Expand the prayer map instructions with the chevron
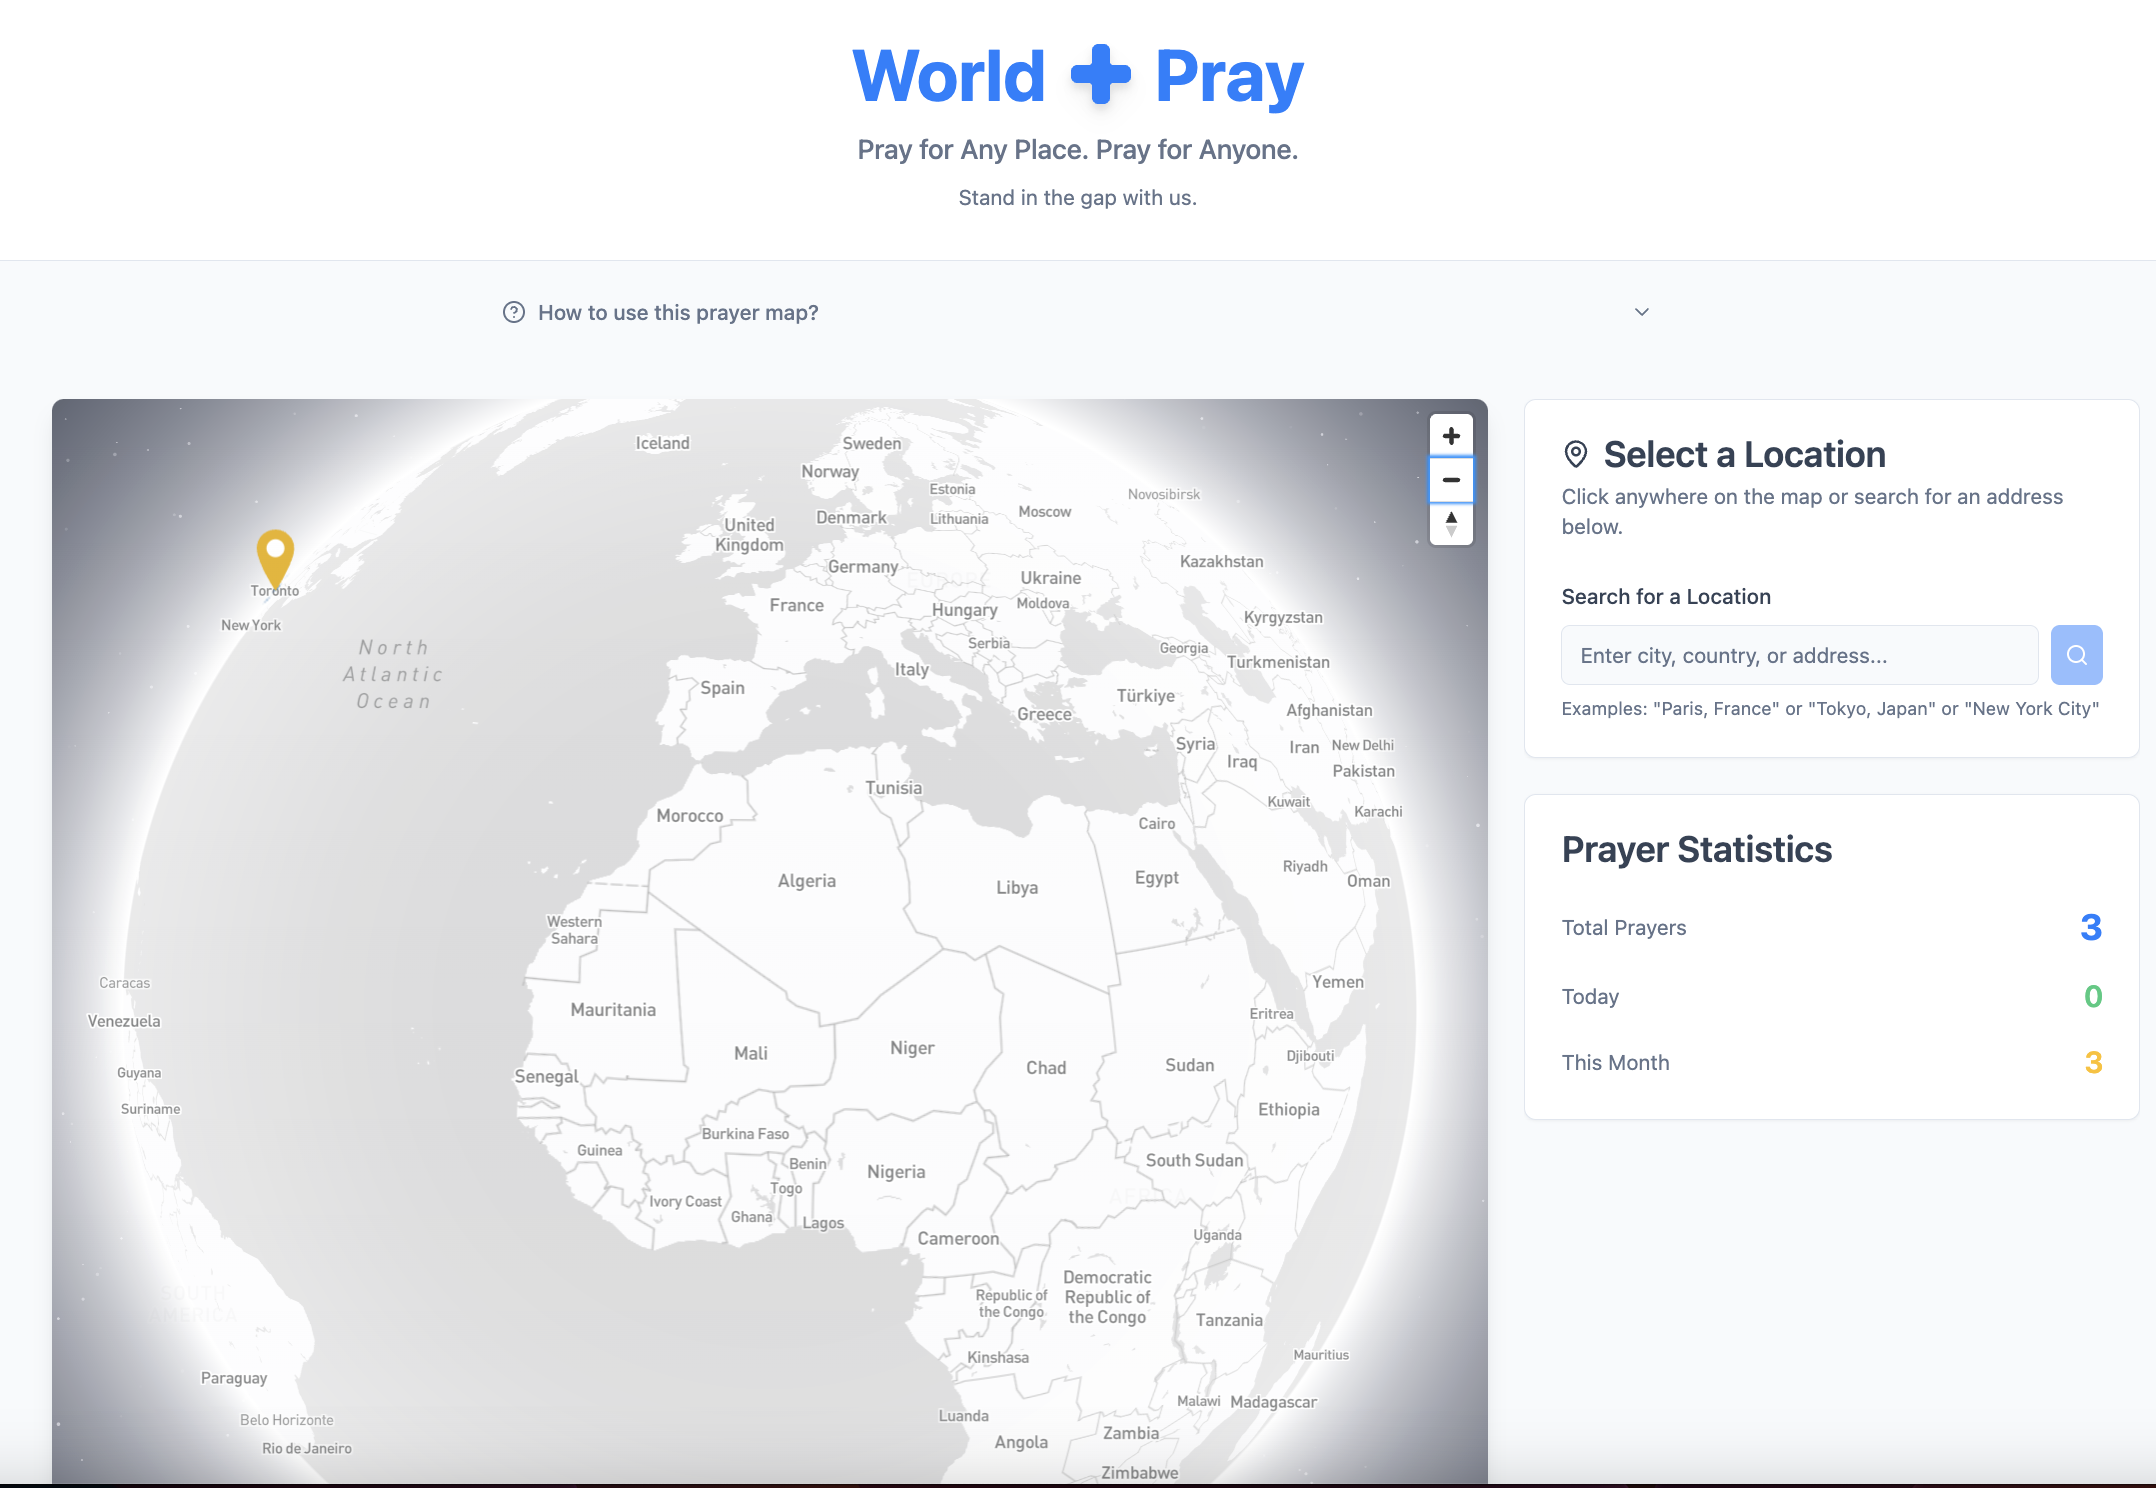Screen dimensions: 2156x1488 click(x=1641, y=312)
